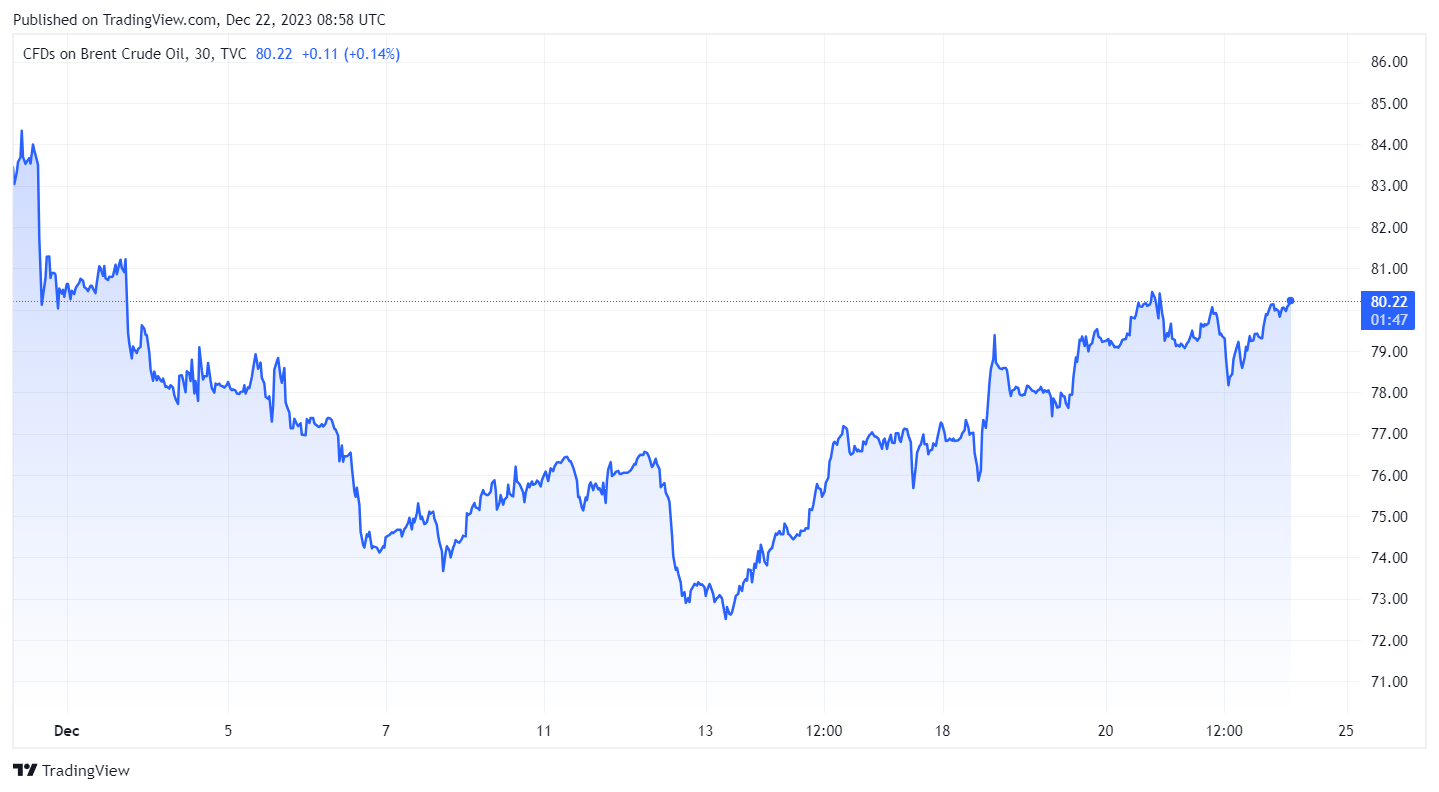This screenshot has height=792, width=1439.
Task: Click the 86.00 label on price axis
Action: (1388, 62)
